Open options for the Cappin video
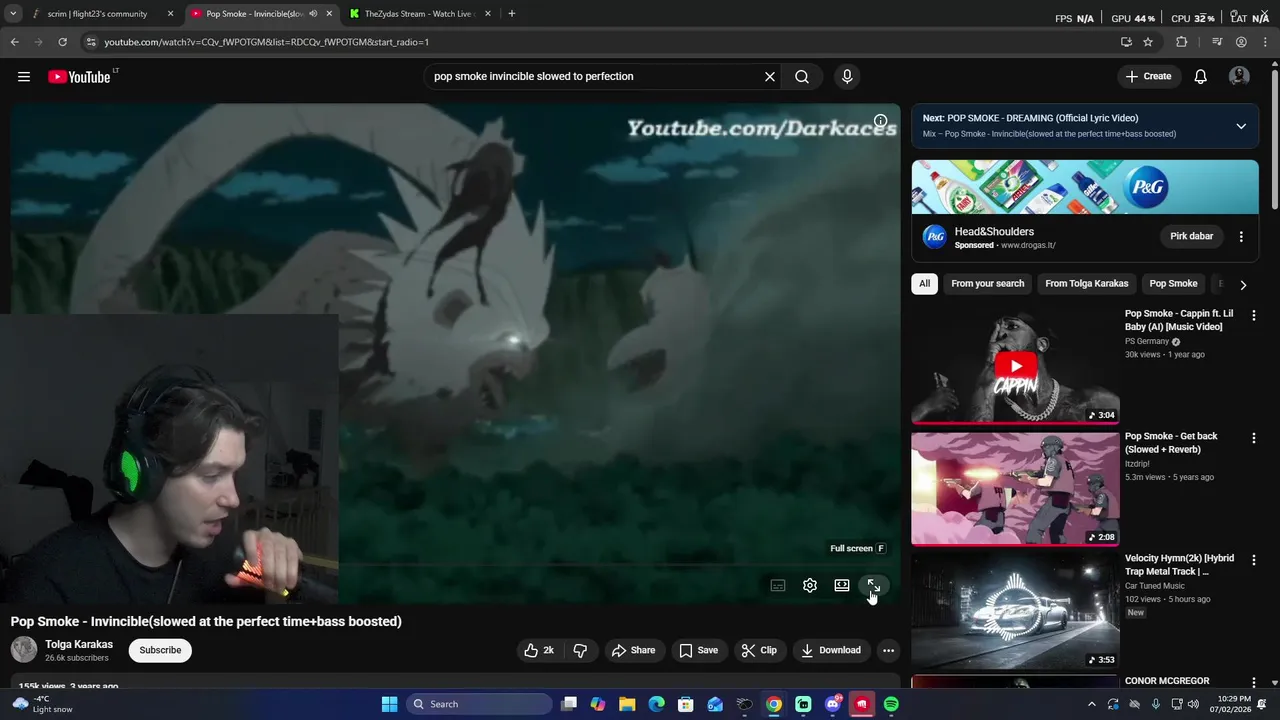The image size is (1280, 720). click(x=1253, y=315)
